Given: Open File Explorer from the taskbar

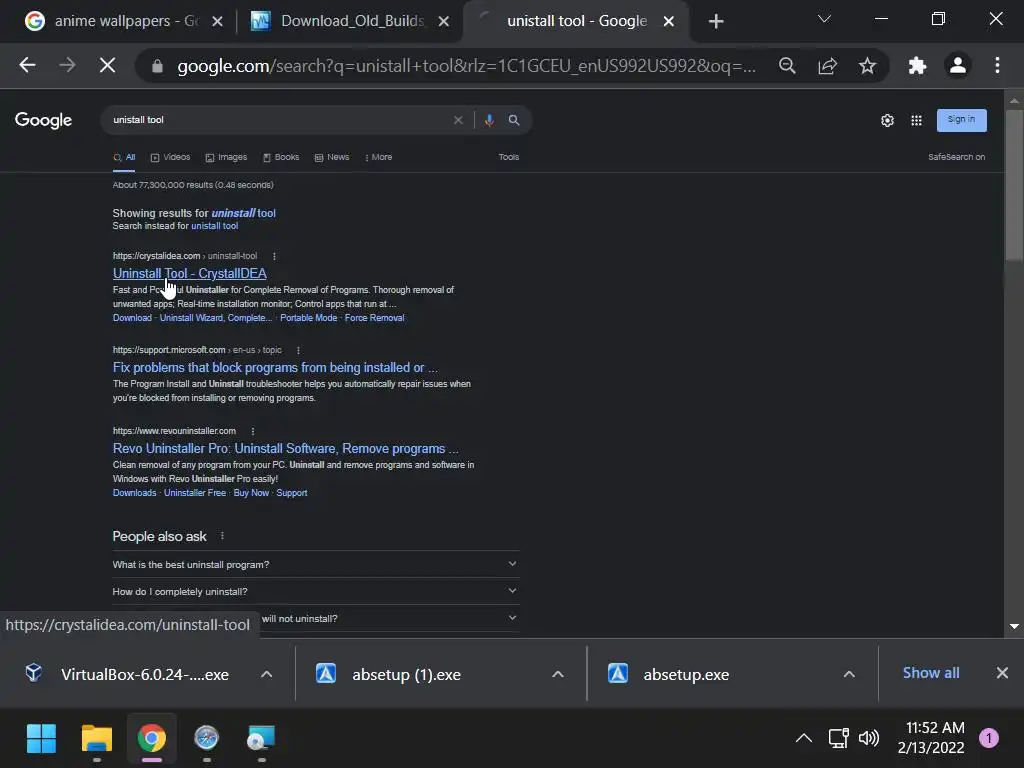Looking at the screenshot, I should 97,739.
